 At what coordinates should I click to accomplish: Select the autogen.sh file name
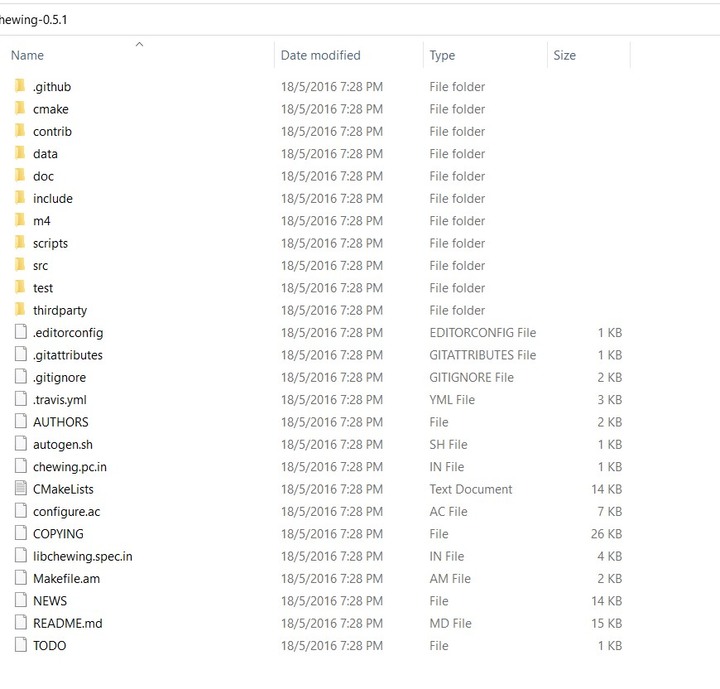click(63, 445)
